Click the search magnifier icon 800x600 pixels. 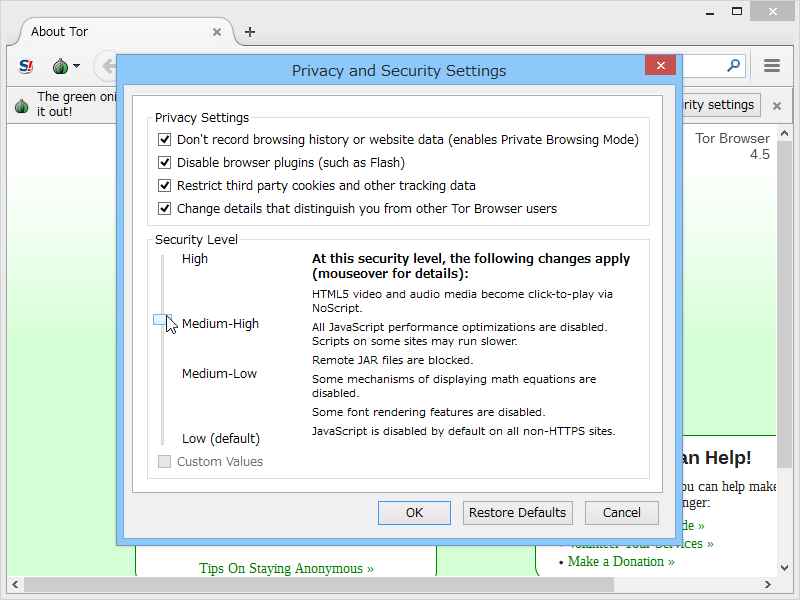pos(733,64)
